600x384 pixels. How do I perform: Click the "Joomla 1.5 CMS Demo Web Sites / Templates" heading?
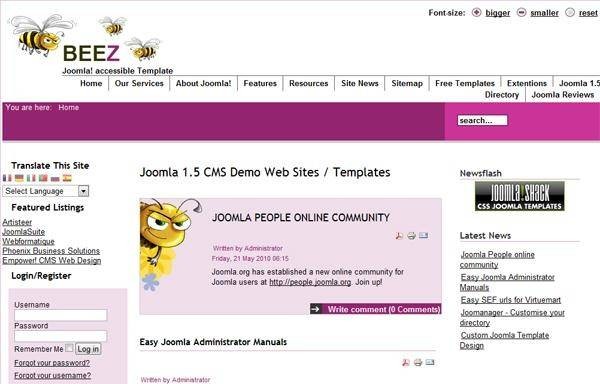pos(265,172)
